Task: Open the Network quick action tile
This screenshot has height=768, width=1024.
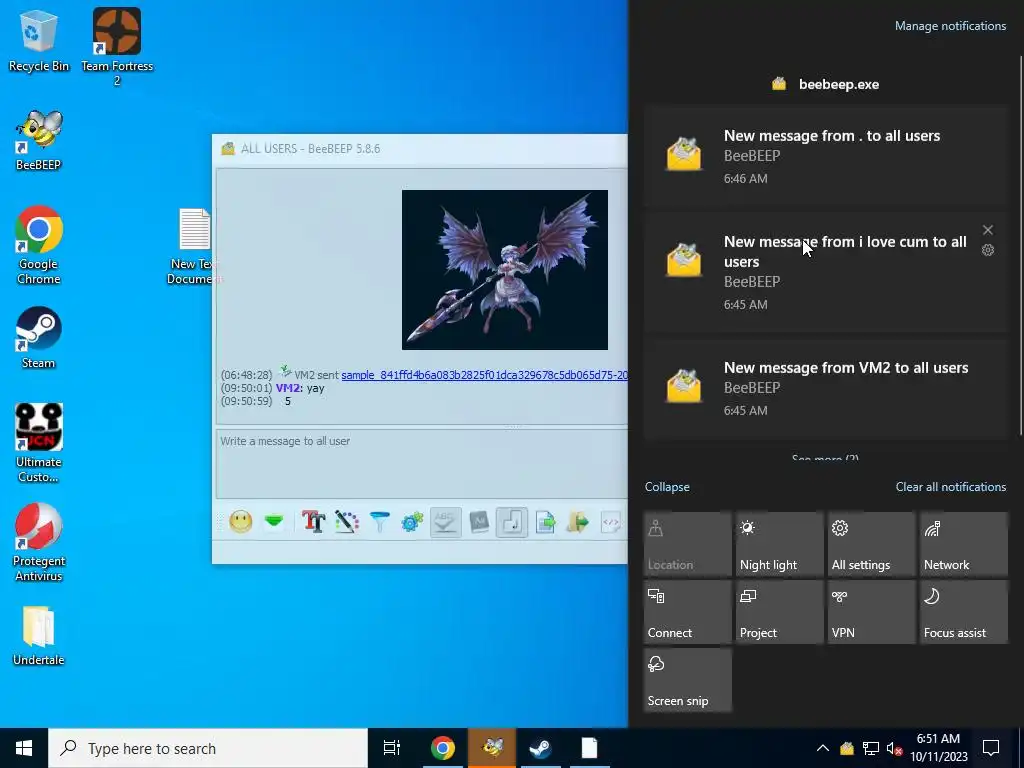Action: pos(964,544)
